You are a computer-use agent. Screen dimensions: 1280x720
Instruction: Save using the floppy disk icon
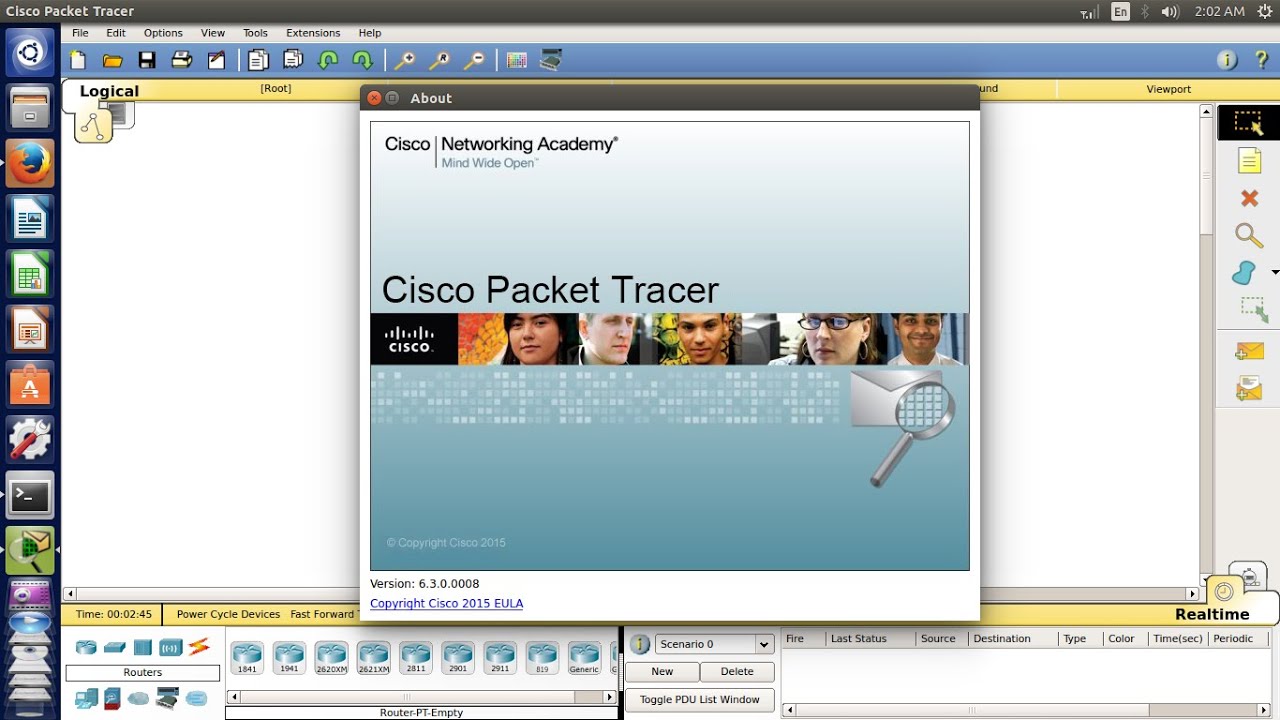tap(147, 60)
